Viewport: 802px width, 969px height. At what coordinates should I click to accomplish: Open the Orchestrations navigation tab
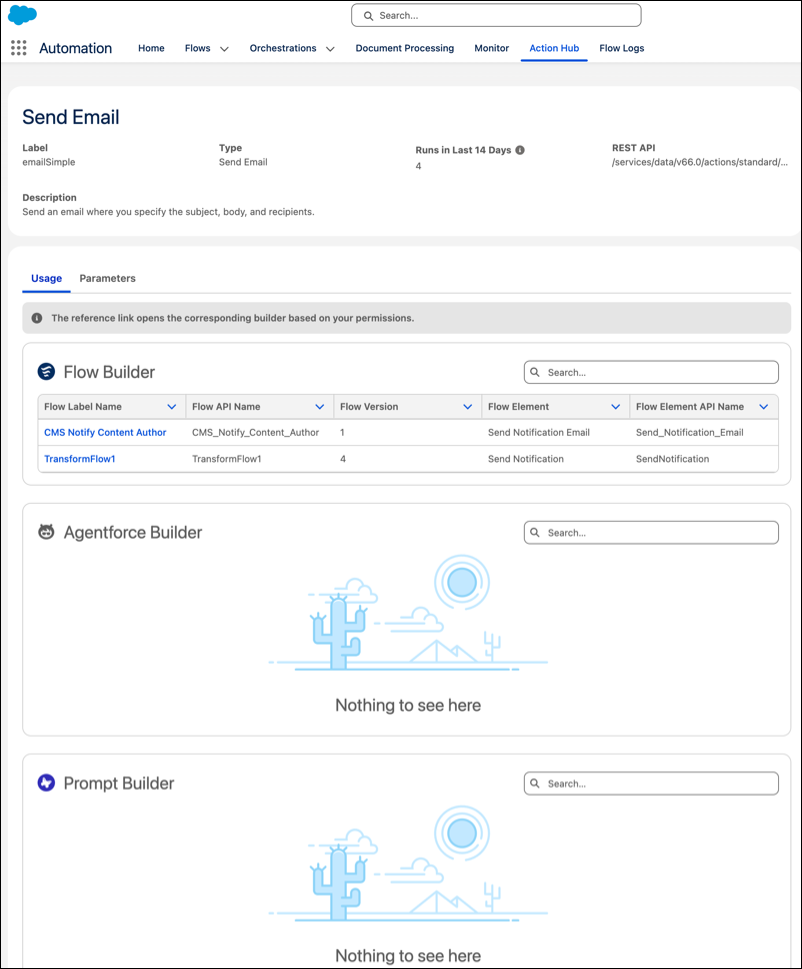click(x=283, y=48)
